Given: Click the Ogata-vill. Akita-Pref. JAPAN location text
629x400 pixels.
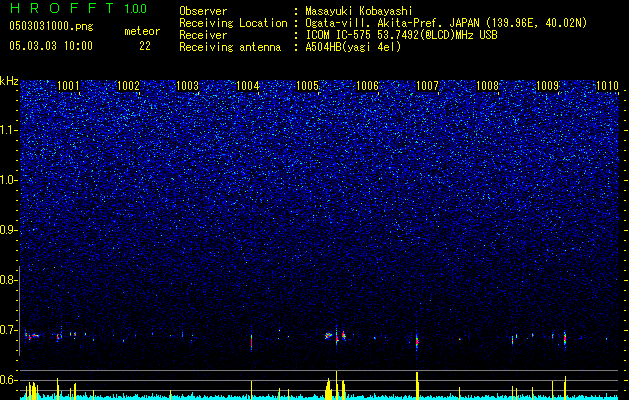Looking at the screenshot, I should point(446,24).
